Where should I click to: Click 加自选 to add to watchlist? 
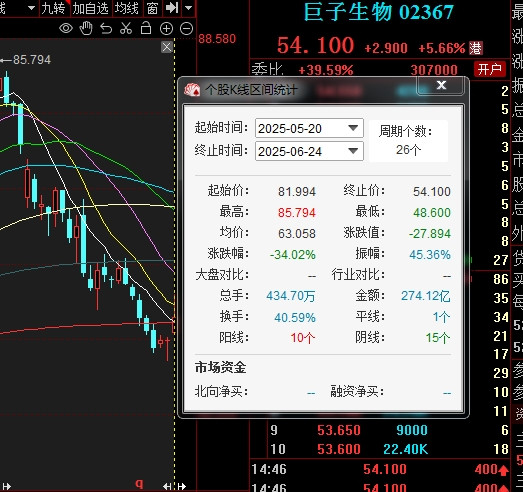click(x=91, y=8)
